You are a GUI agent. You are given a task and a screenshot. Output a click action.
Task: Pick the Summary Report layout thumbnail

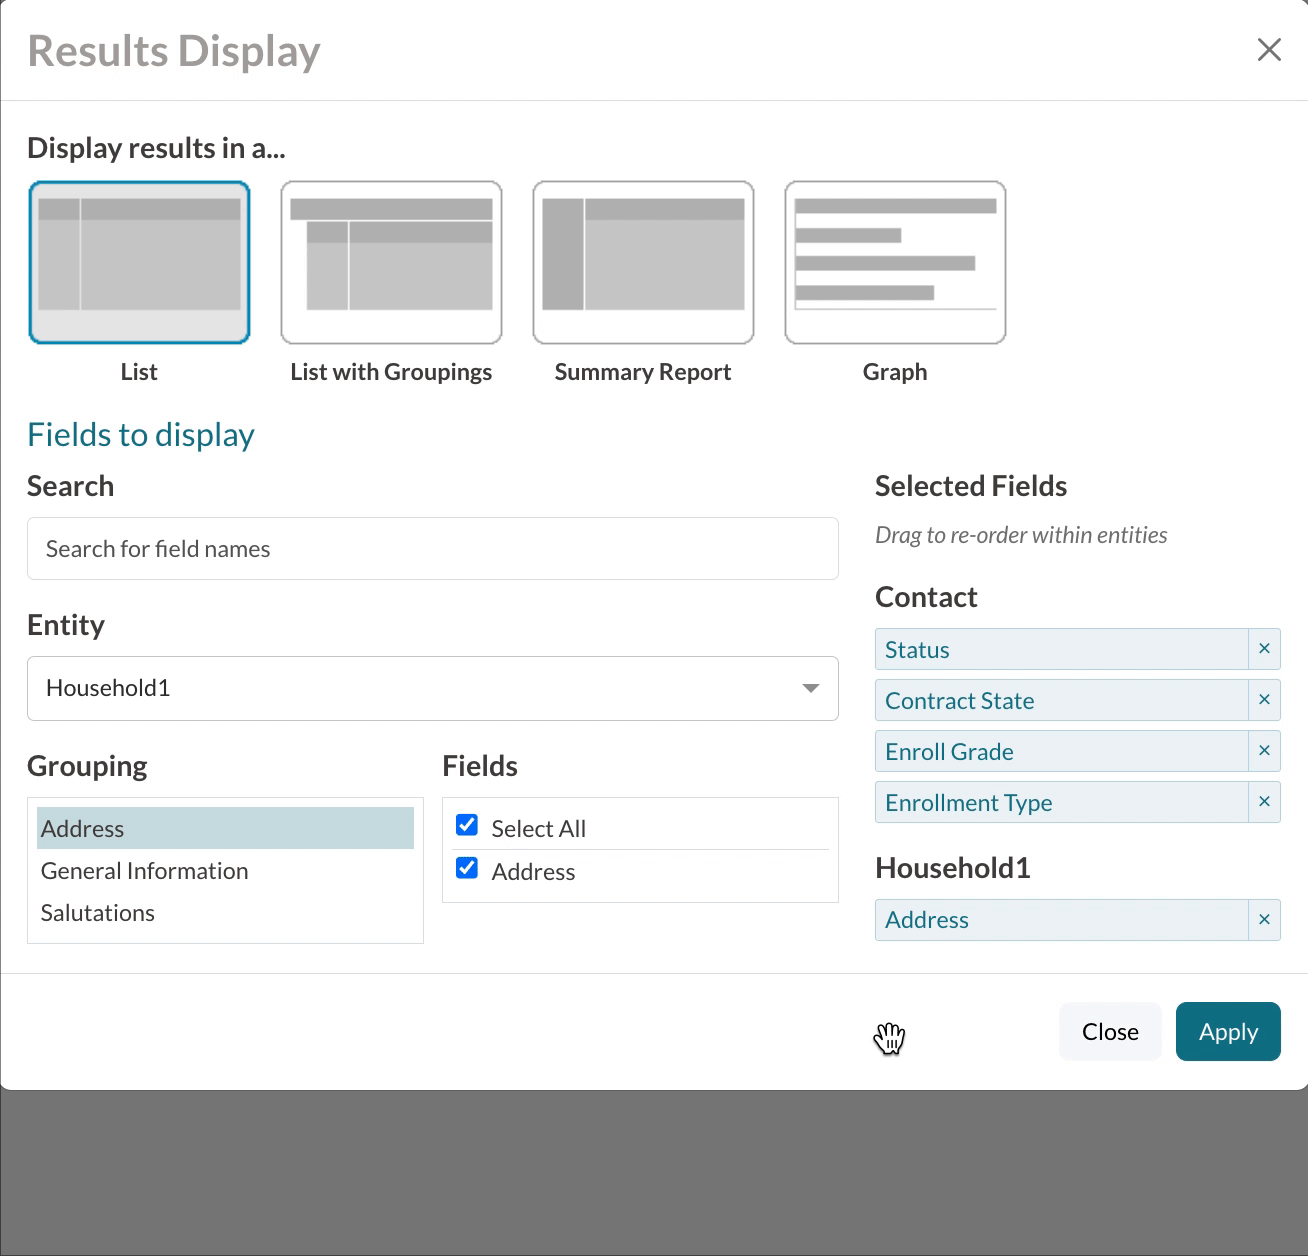(643, 262)
